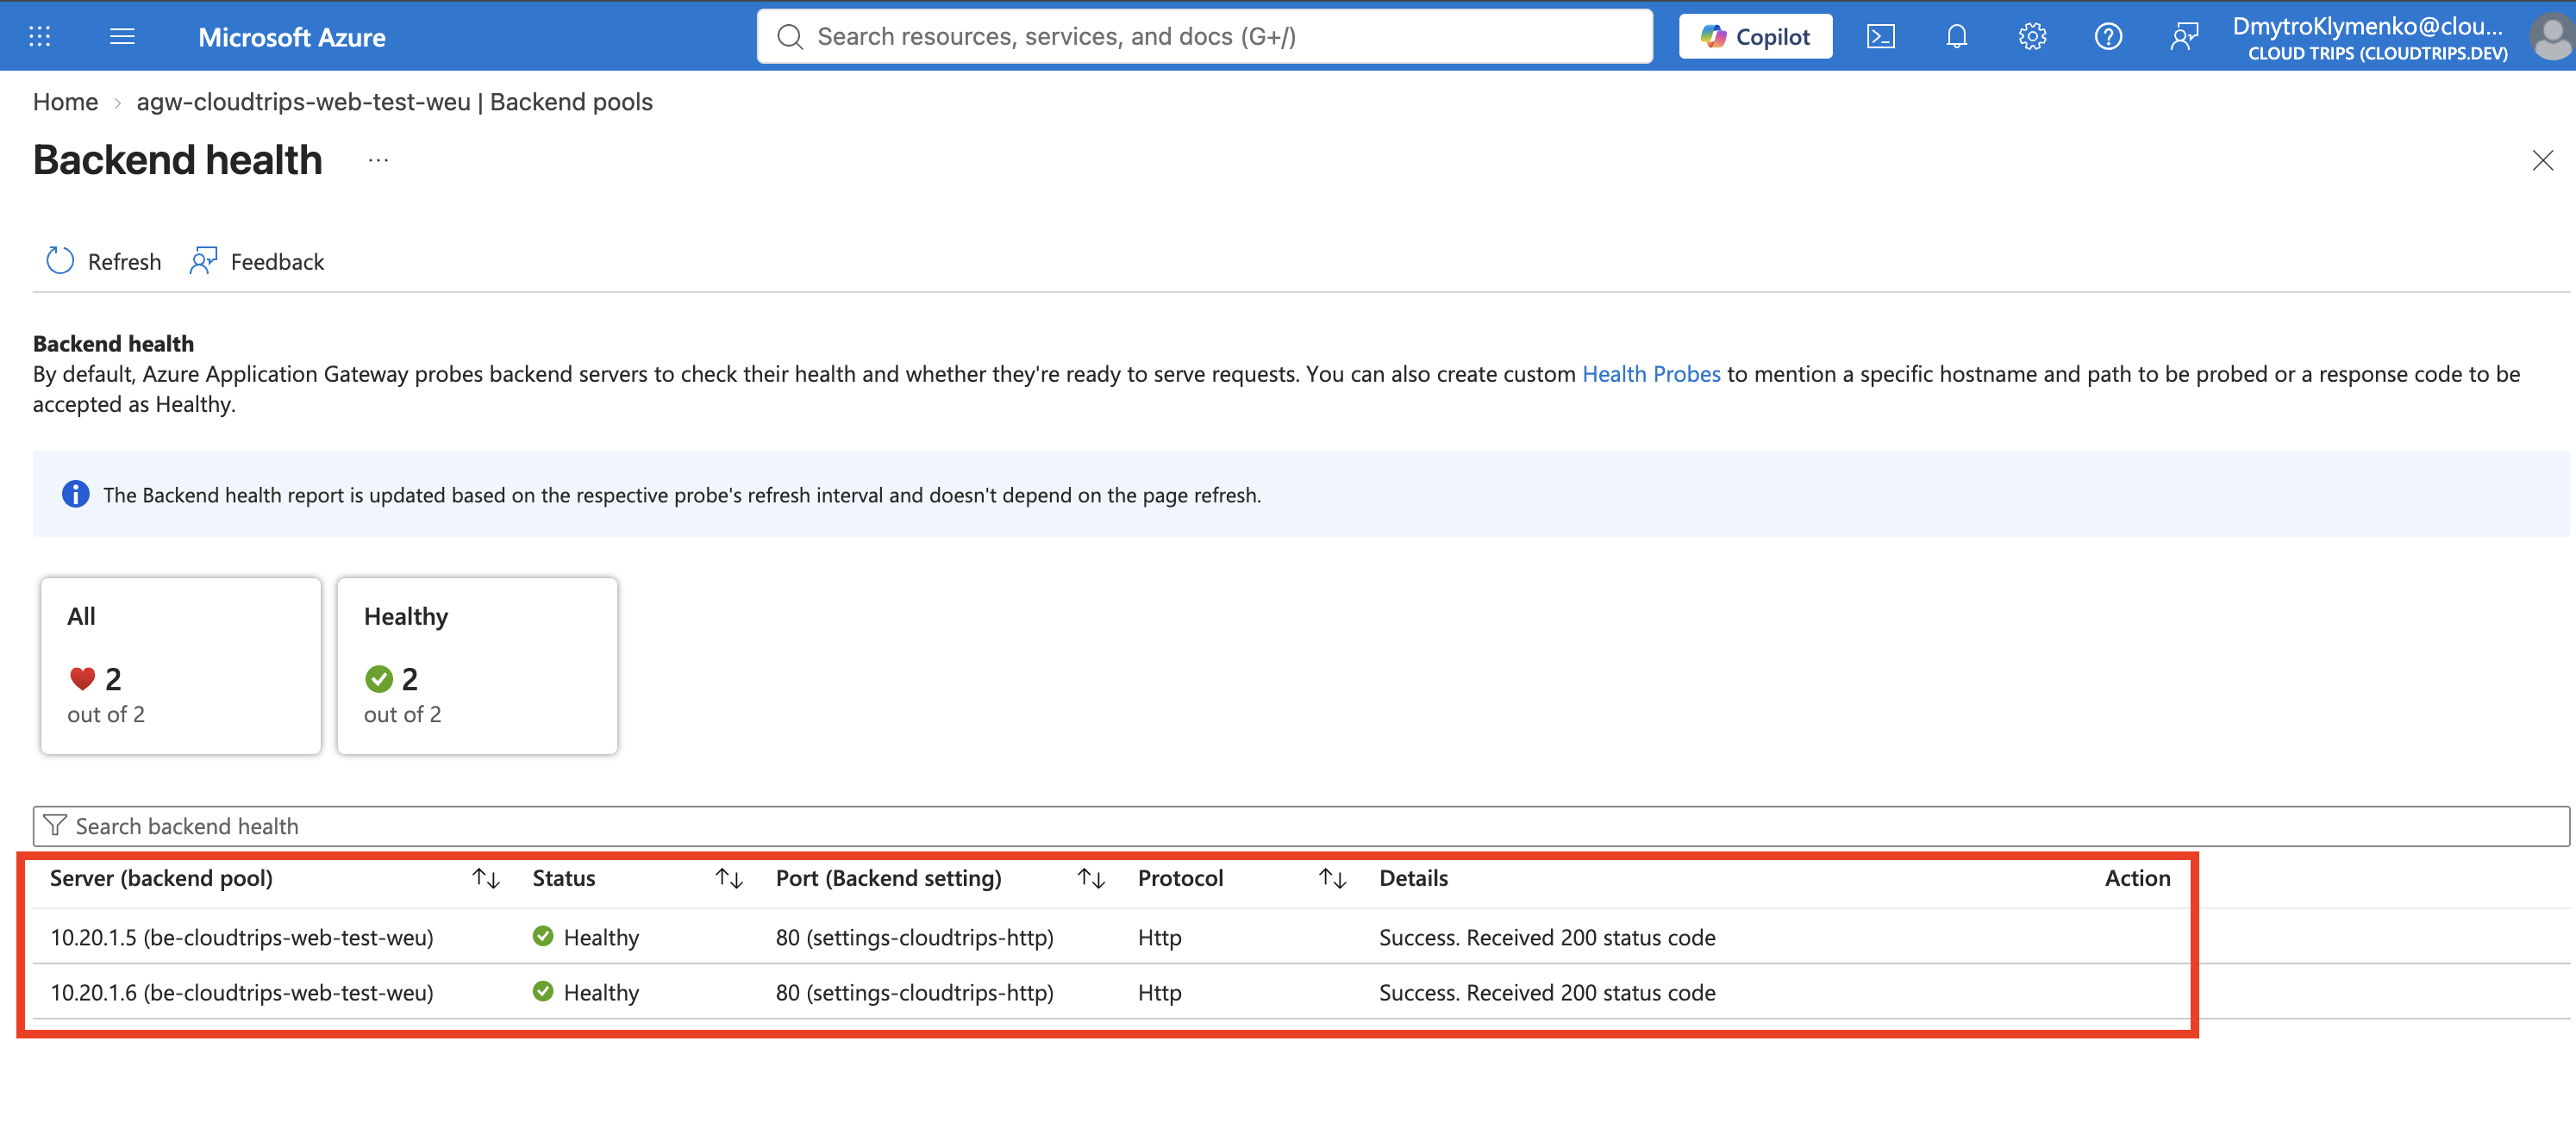Click info icon in the banner
This screenshot has width=2576, height=1141.
[x=75, y=494]
